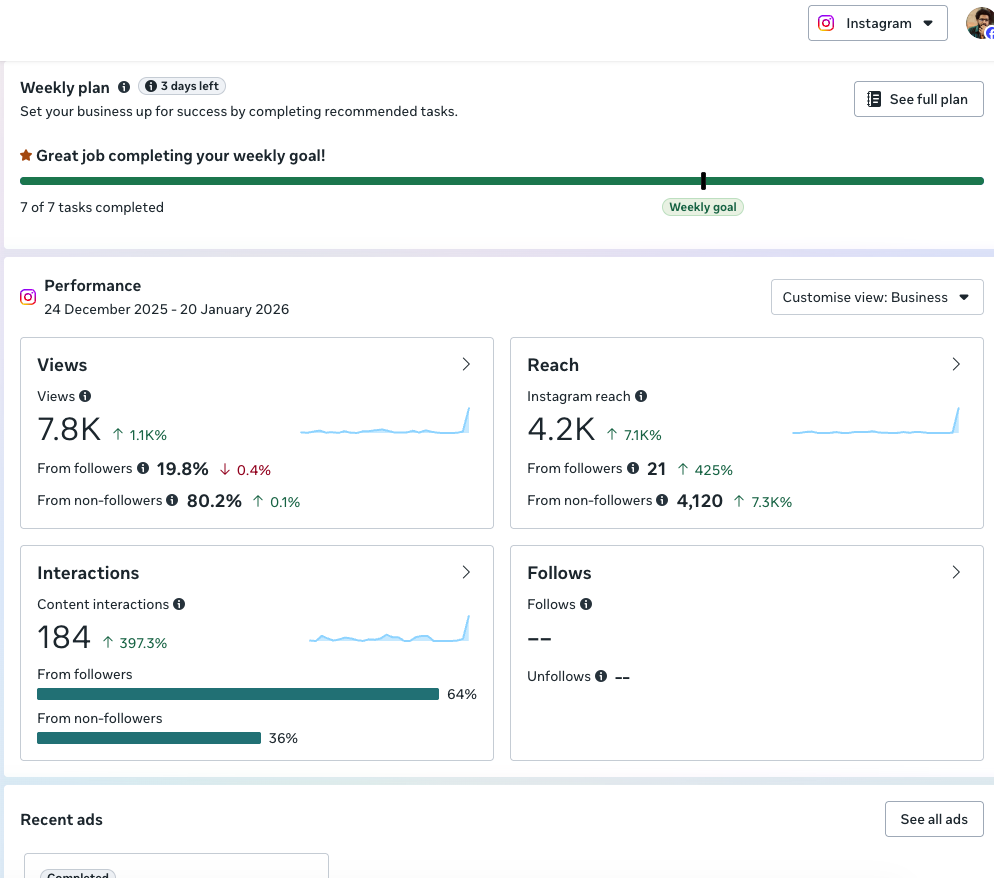Viewport: 994px width, 878px height.
Task: Click info icon for Reach From followers
Action: pos(633,468)
